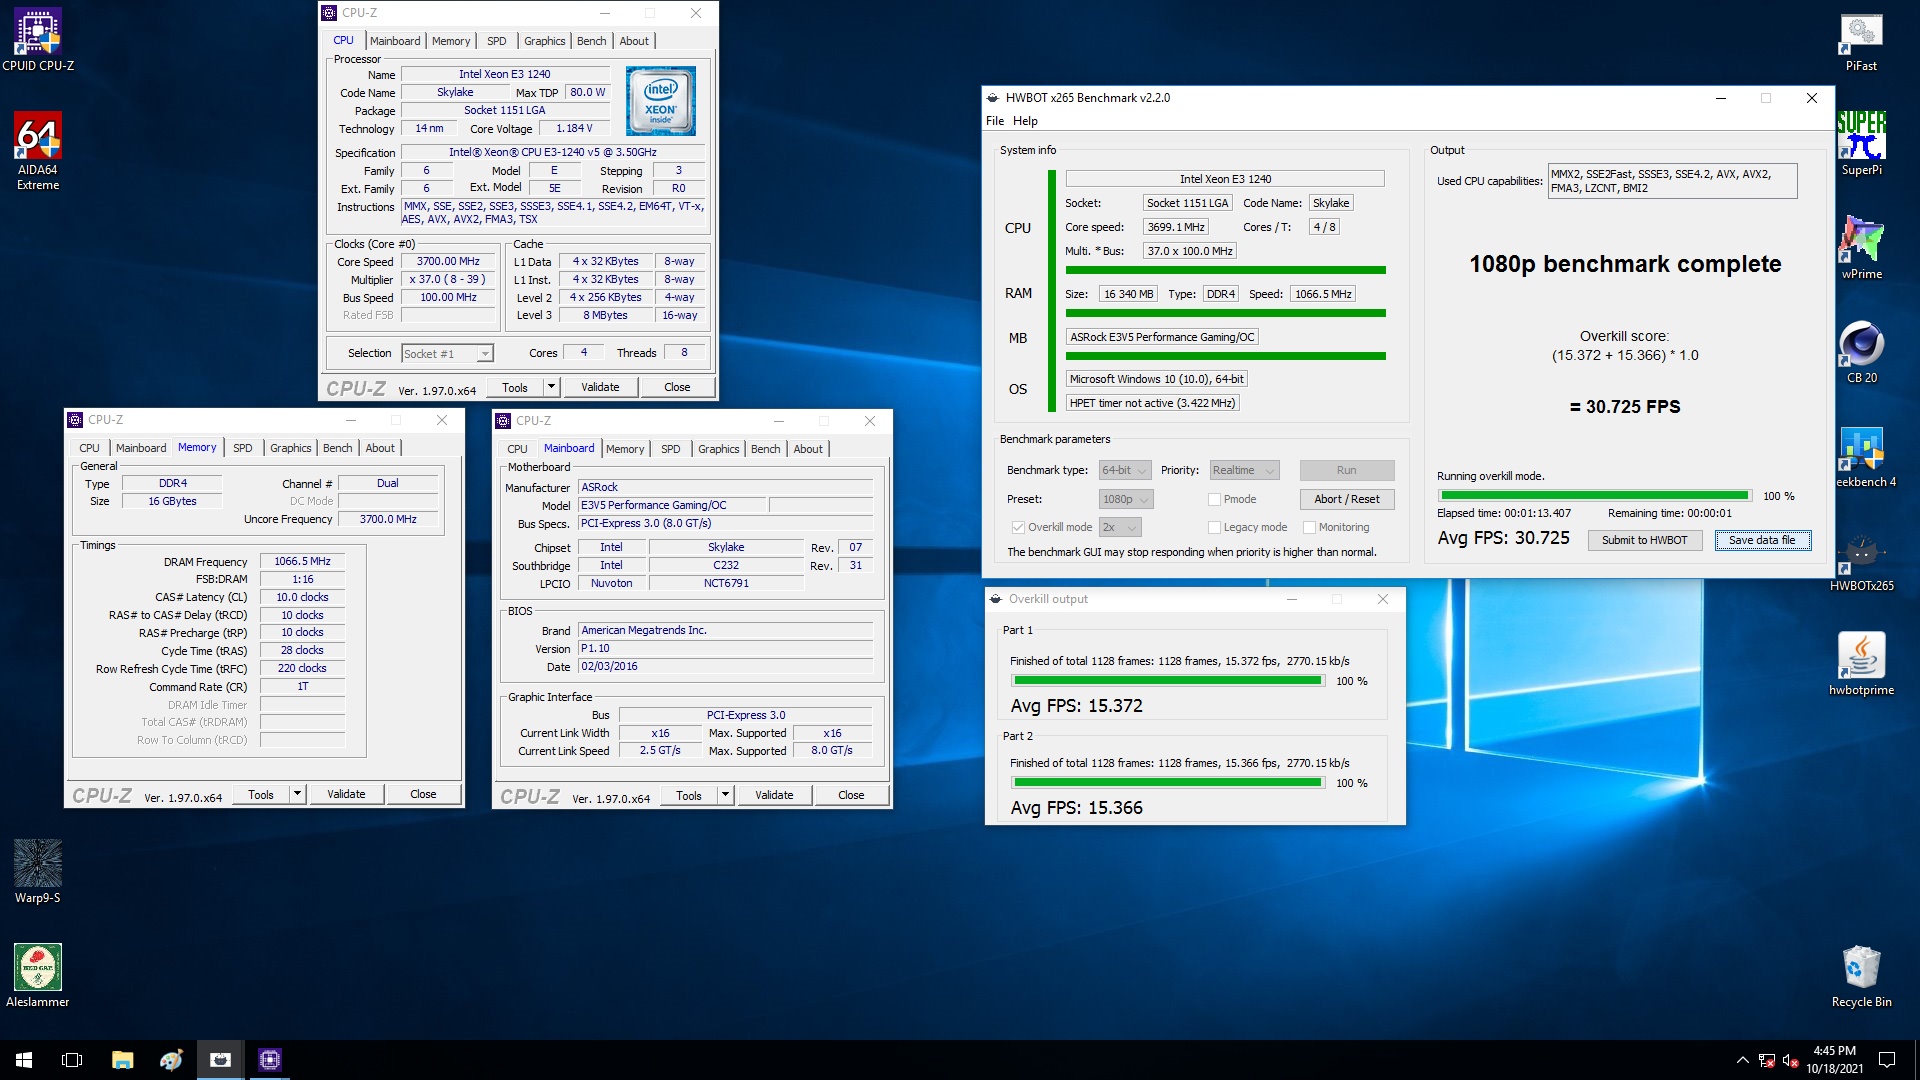This screenshot has width=1920, height=1080.
Task: Switch to Bench tab in top CPU-Z
Action: (591, 41)
